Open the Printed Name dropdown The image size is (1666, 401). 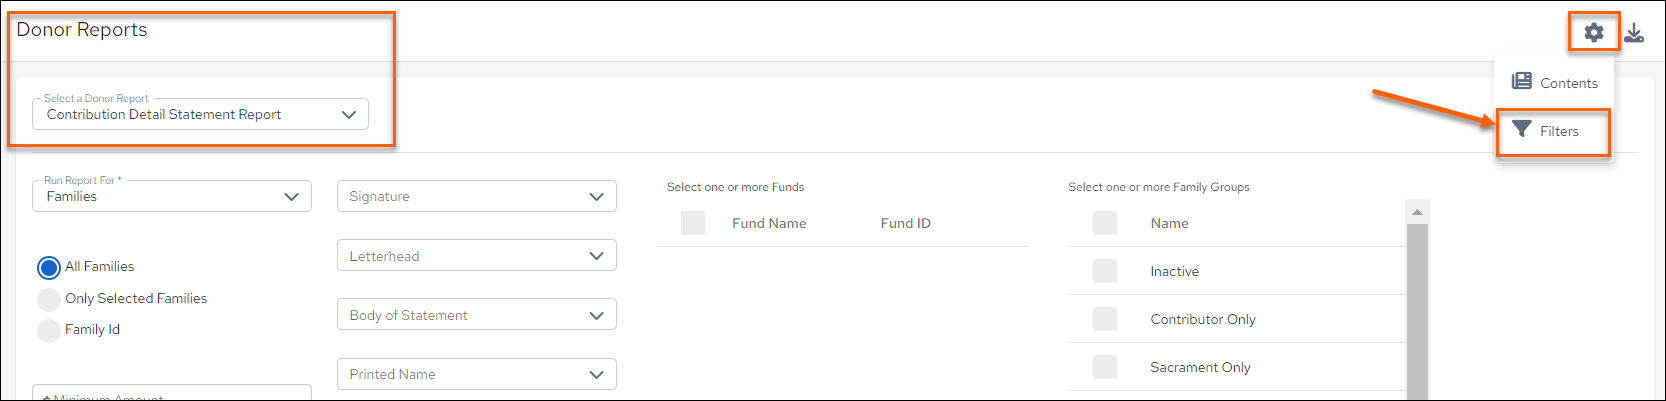point(477,374)
